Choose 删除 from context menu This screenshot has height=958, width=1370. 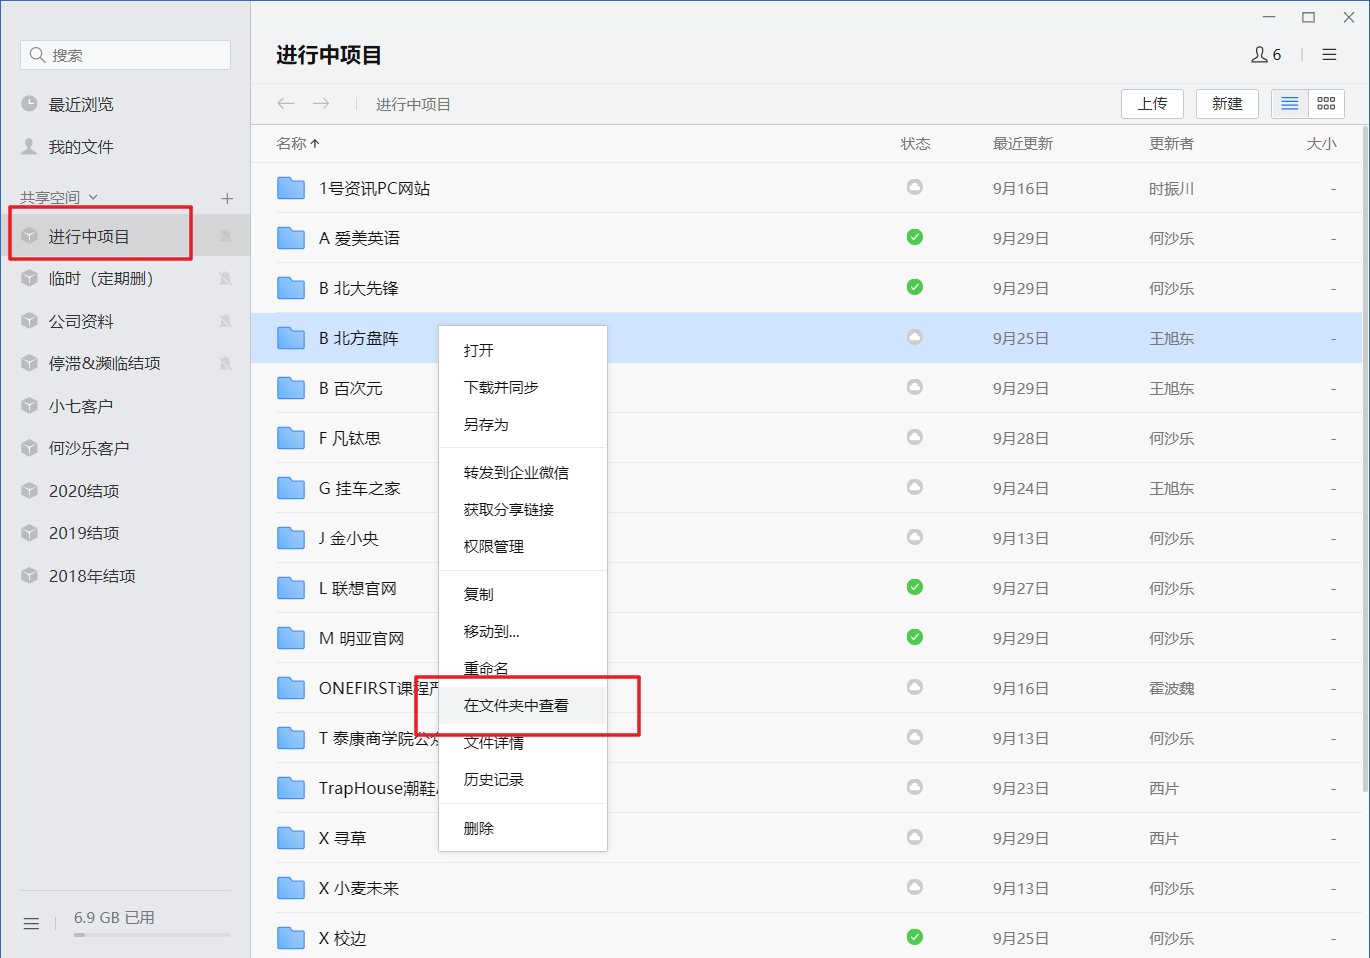pyautogui.click(x=523, y=828)
